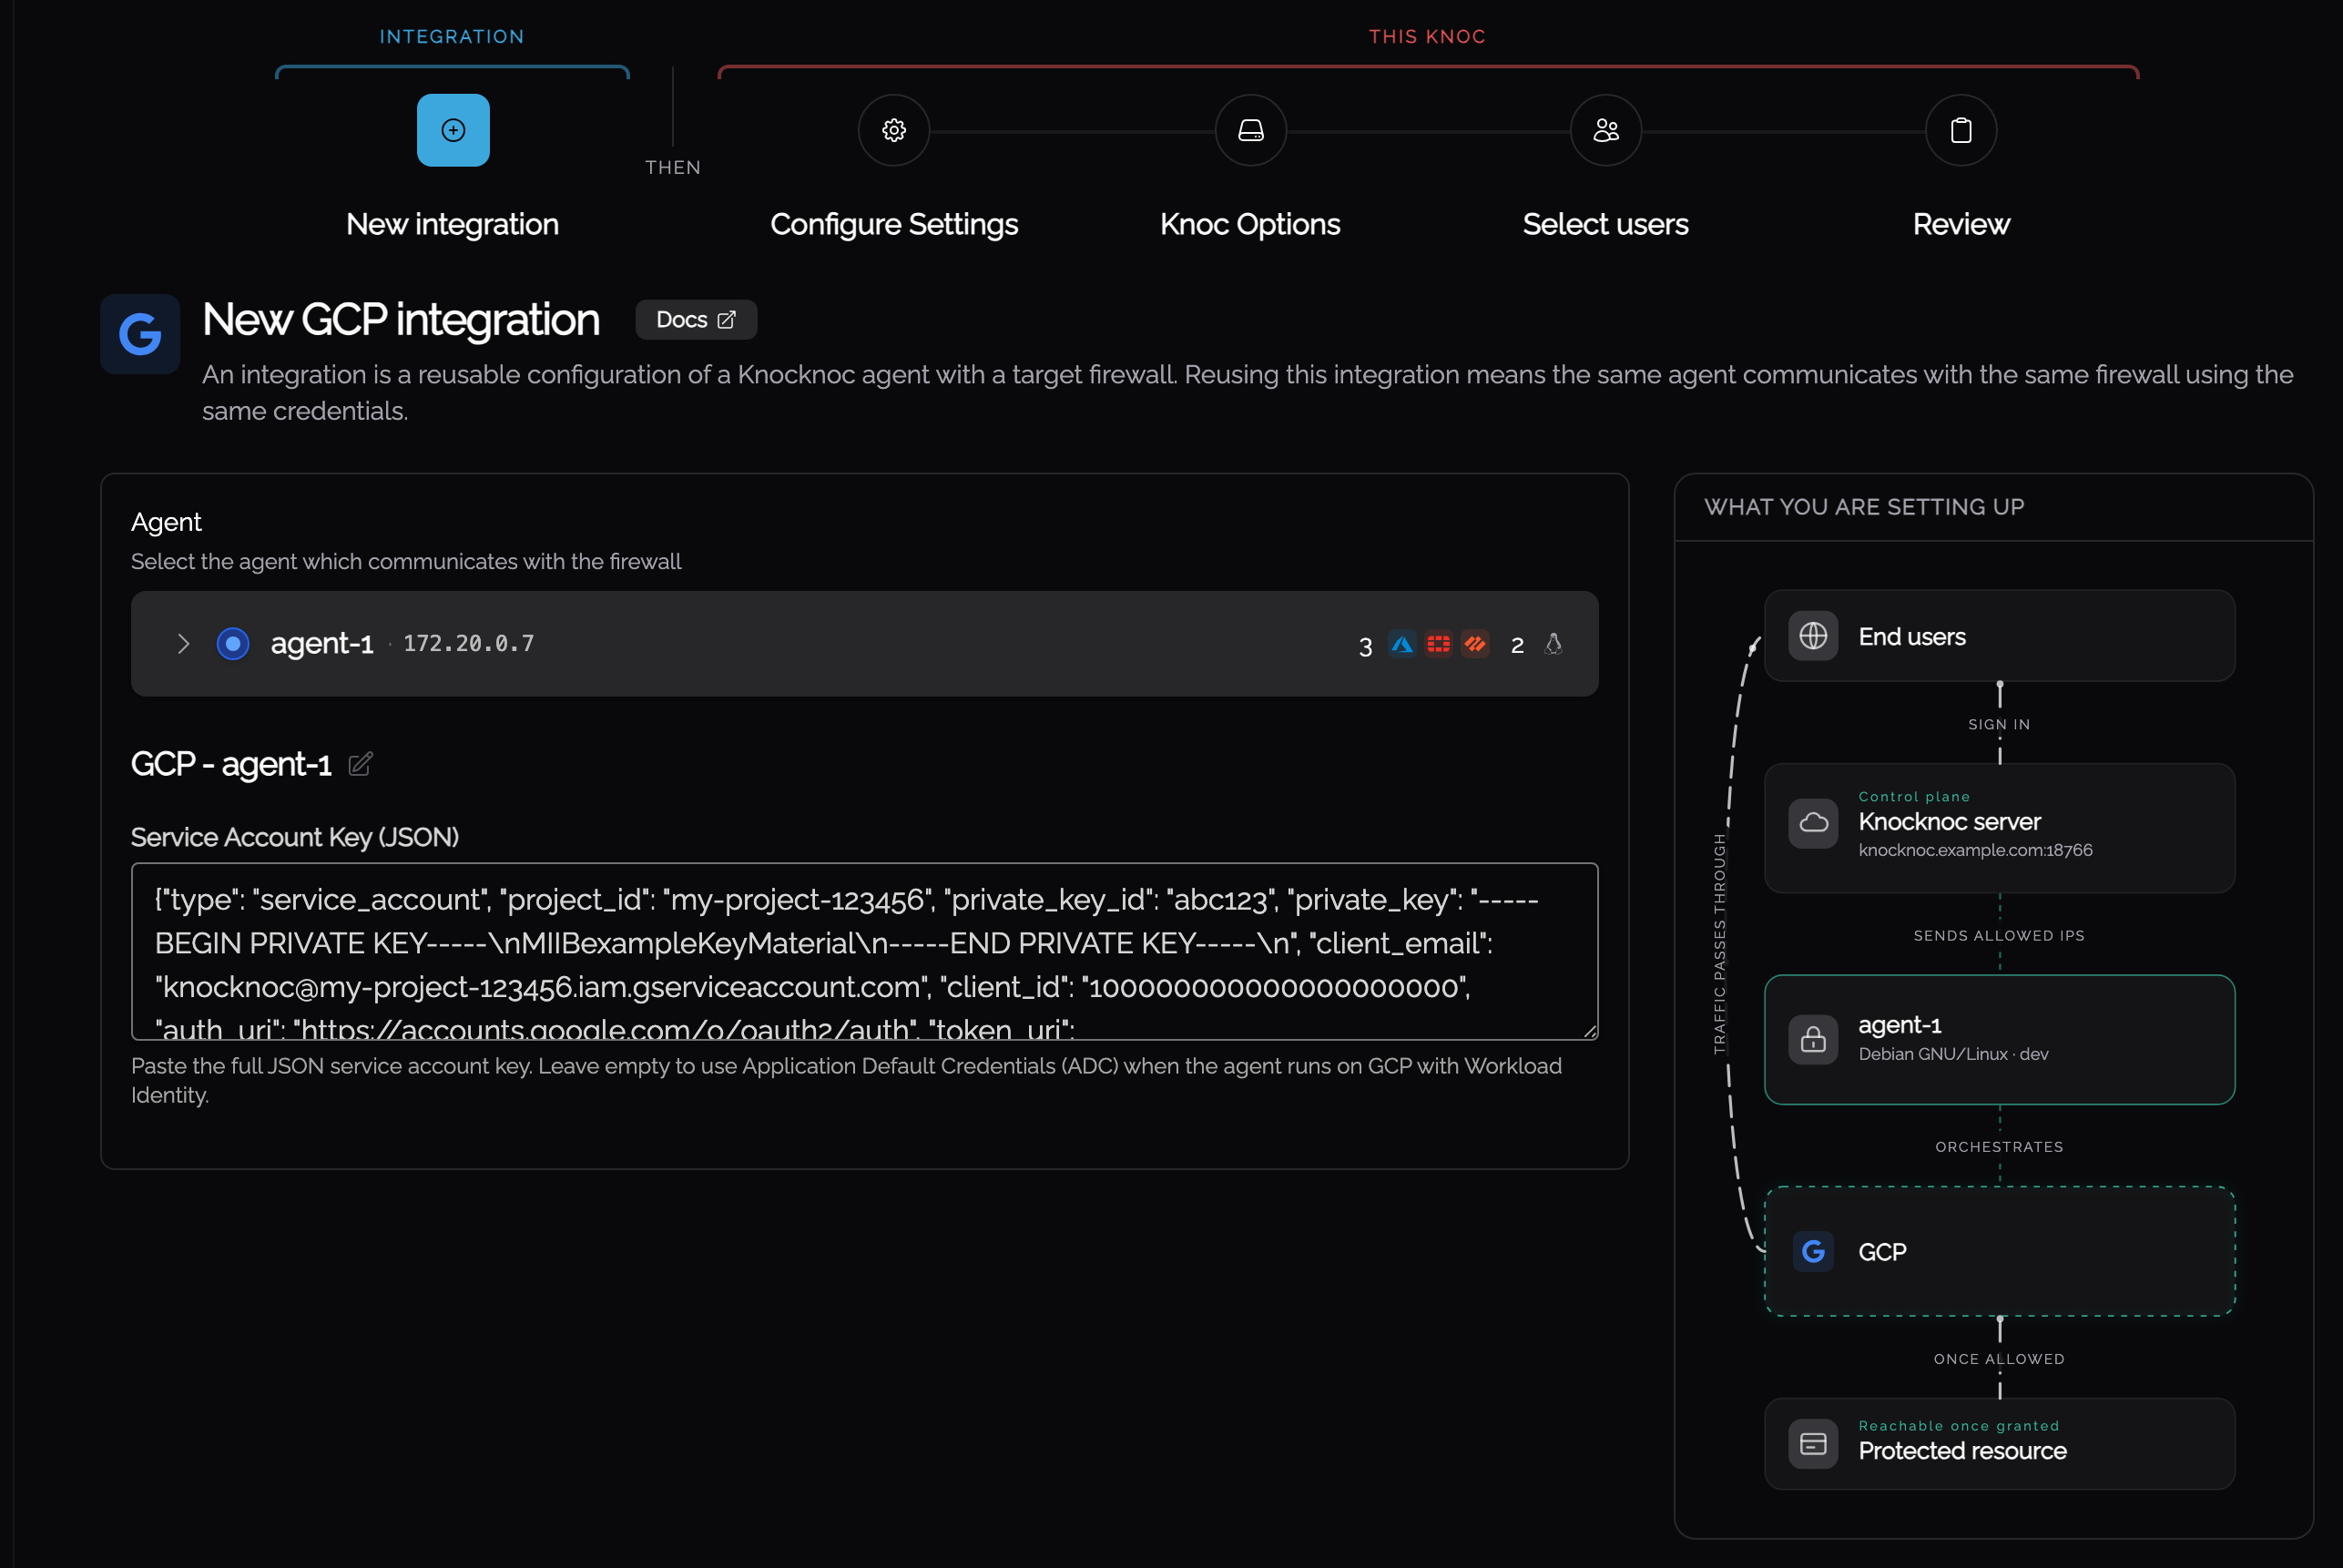This screenshot has width=2343, height=1568.
Task: Open the Select users people step icon
Action: click(x=1606, y=130)
